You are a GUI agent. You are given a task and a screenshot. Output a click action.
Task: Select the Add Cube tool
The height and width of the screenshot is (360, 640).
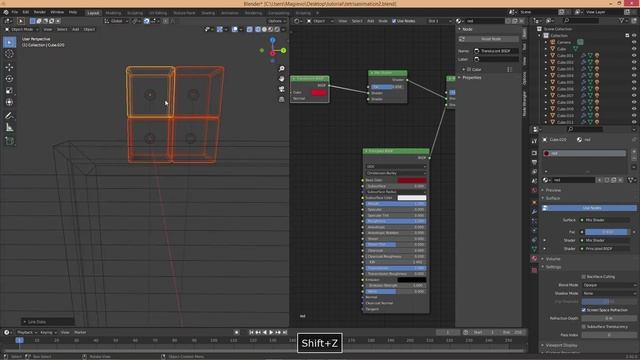[9, 141]
